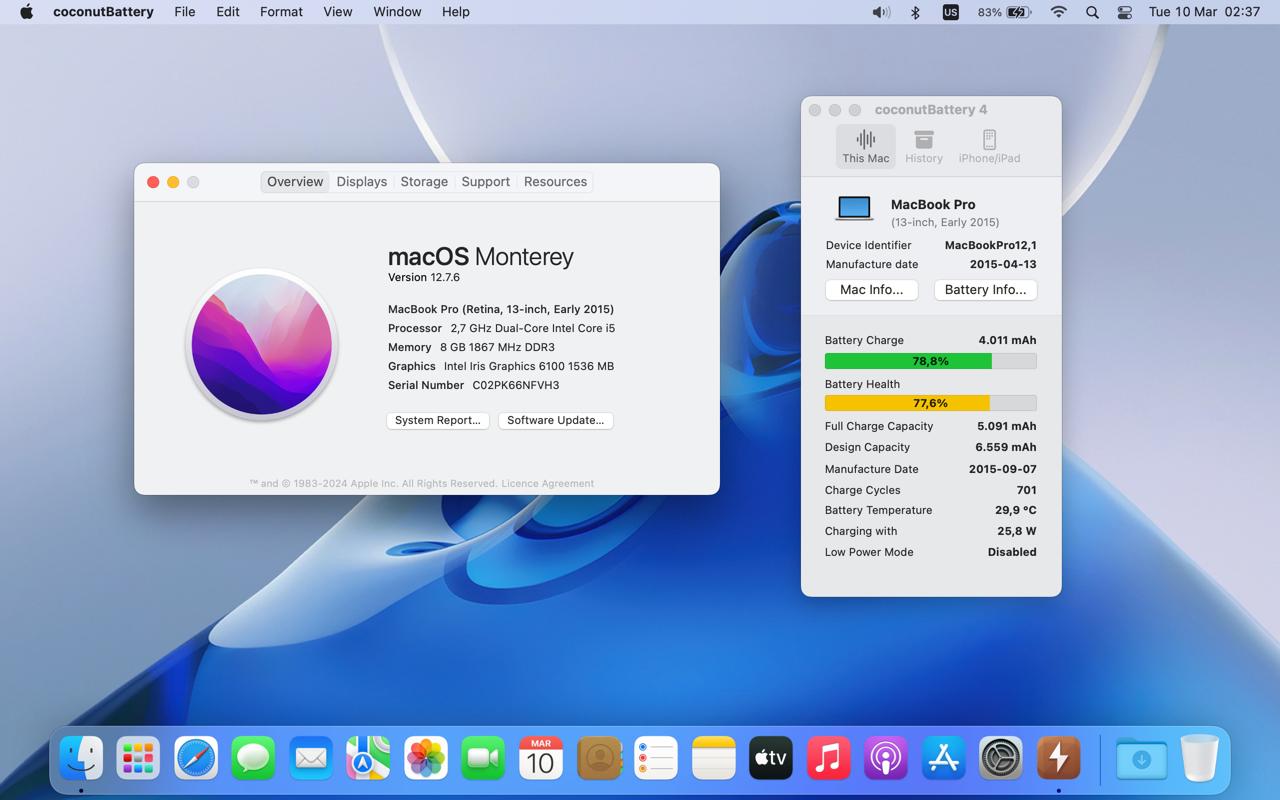
Task: Open File menu
Action: [x=185, y=12]
